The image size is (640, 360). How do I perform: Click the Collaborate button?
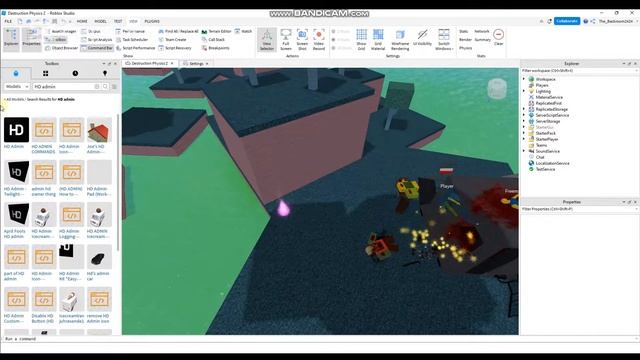coord(567,21)
